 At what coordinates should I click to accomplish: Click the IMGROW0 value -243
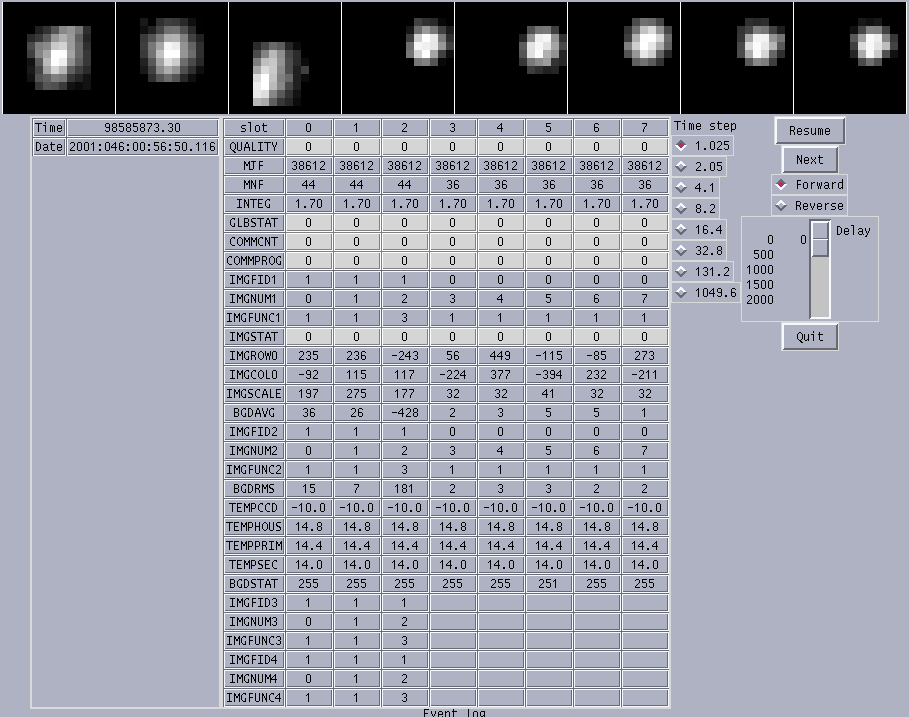(x=405, y=356)
